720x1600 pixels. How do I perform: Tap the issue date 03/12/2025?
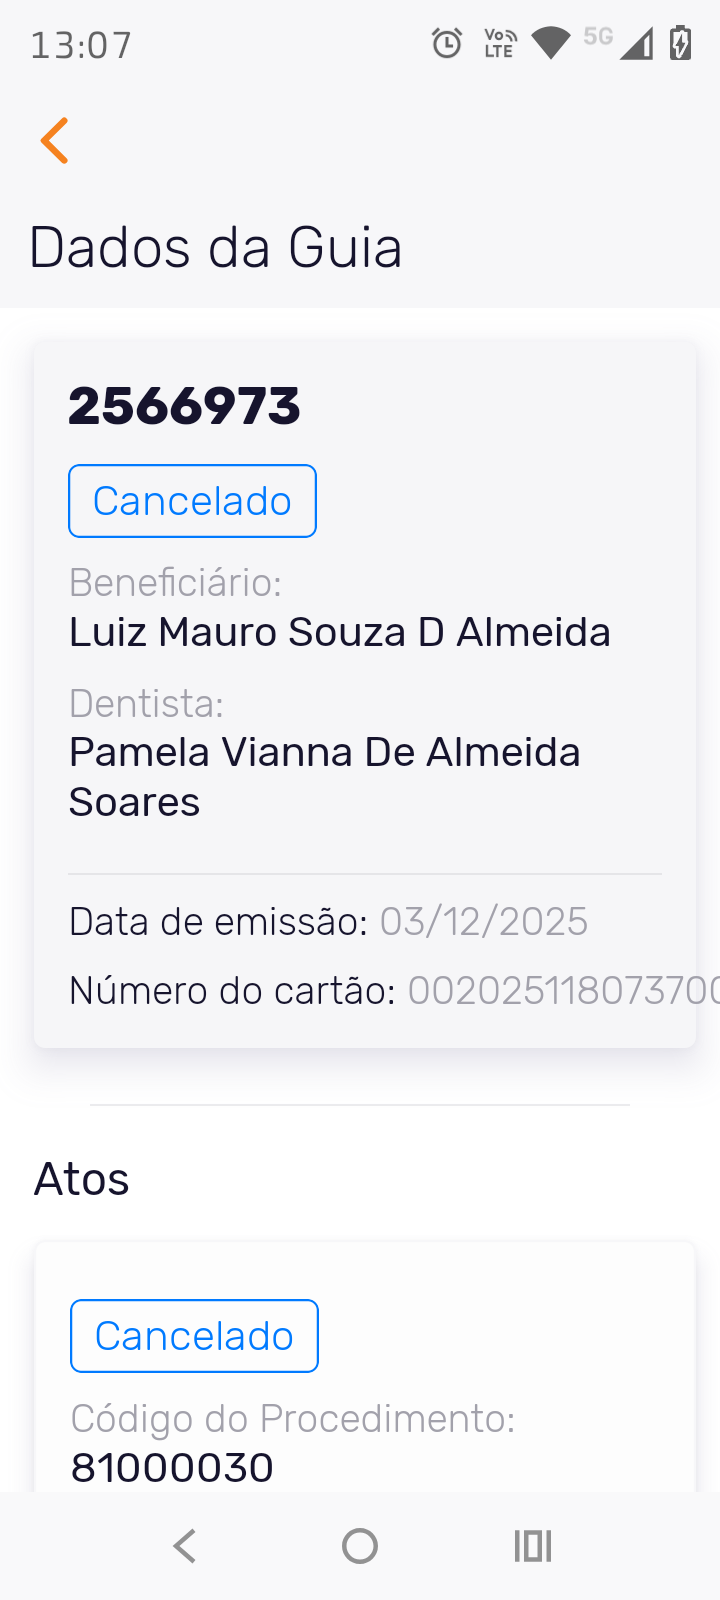pos(484,921)
